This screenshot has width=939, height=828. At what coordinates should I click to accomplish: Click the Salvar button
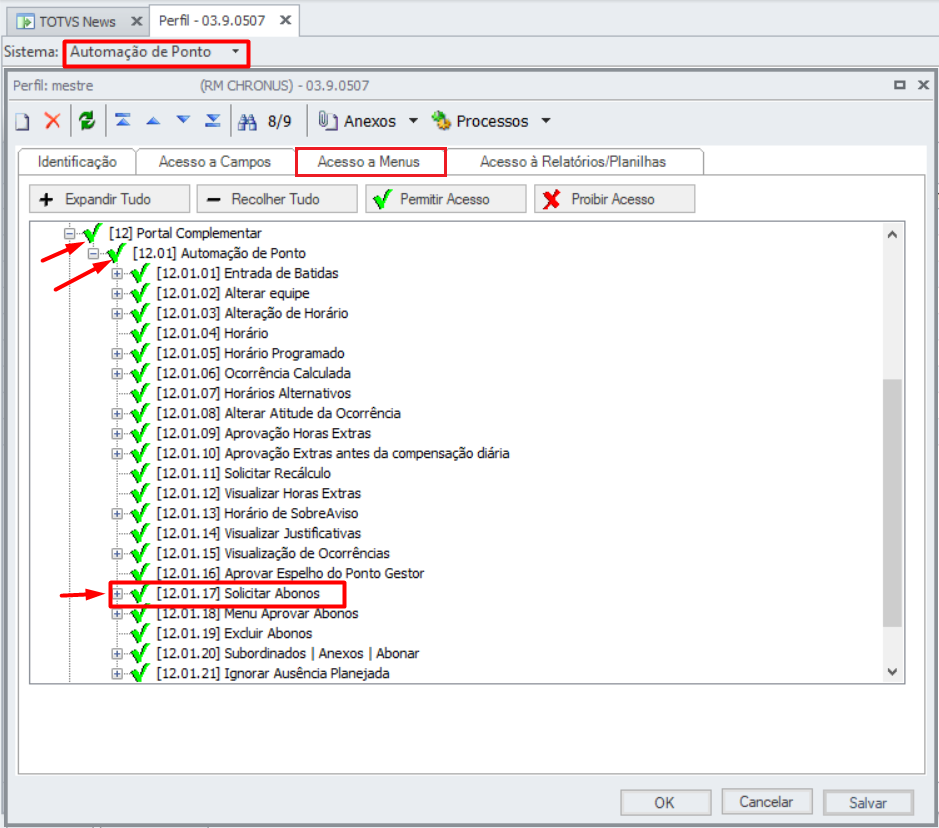click(x=868, y=802)
